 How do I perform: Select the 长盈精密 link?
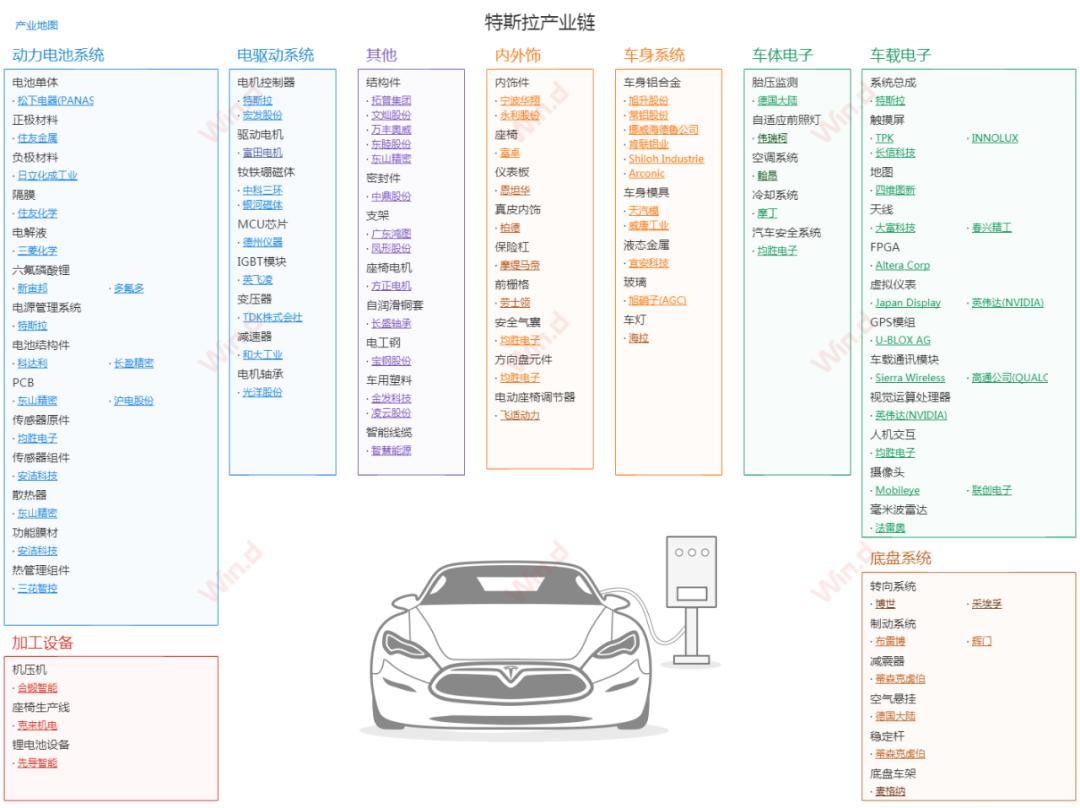134,363
